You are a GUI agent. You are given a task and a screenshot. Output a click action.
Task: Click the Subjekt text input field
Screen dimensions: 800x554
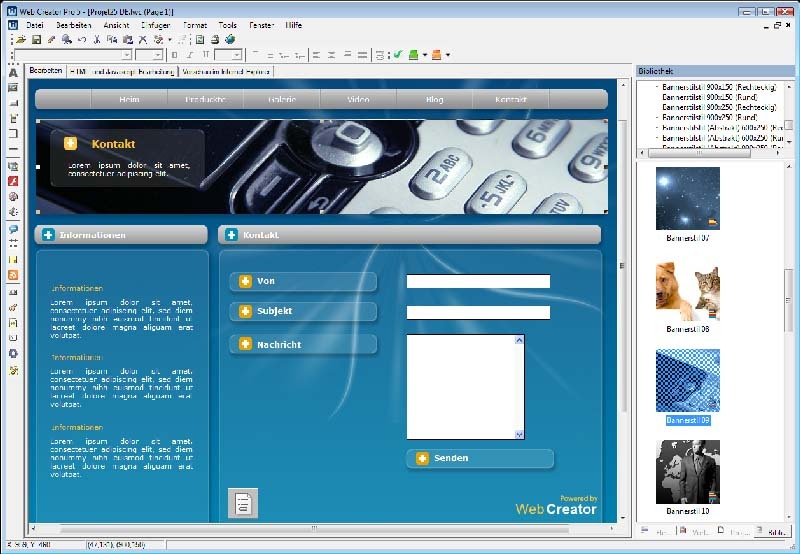pyautogui.click(x=478, y=312)
